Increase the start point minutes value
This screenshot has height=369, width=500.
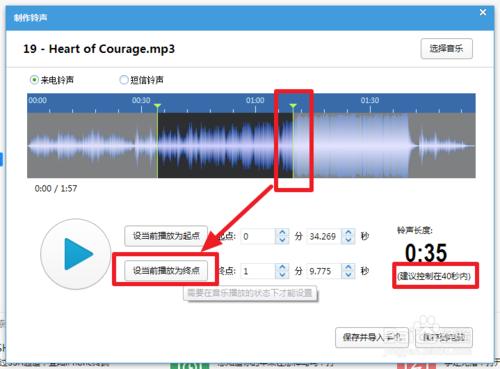coord(282,232)
